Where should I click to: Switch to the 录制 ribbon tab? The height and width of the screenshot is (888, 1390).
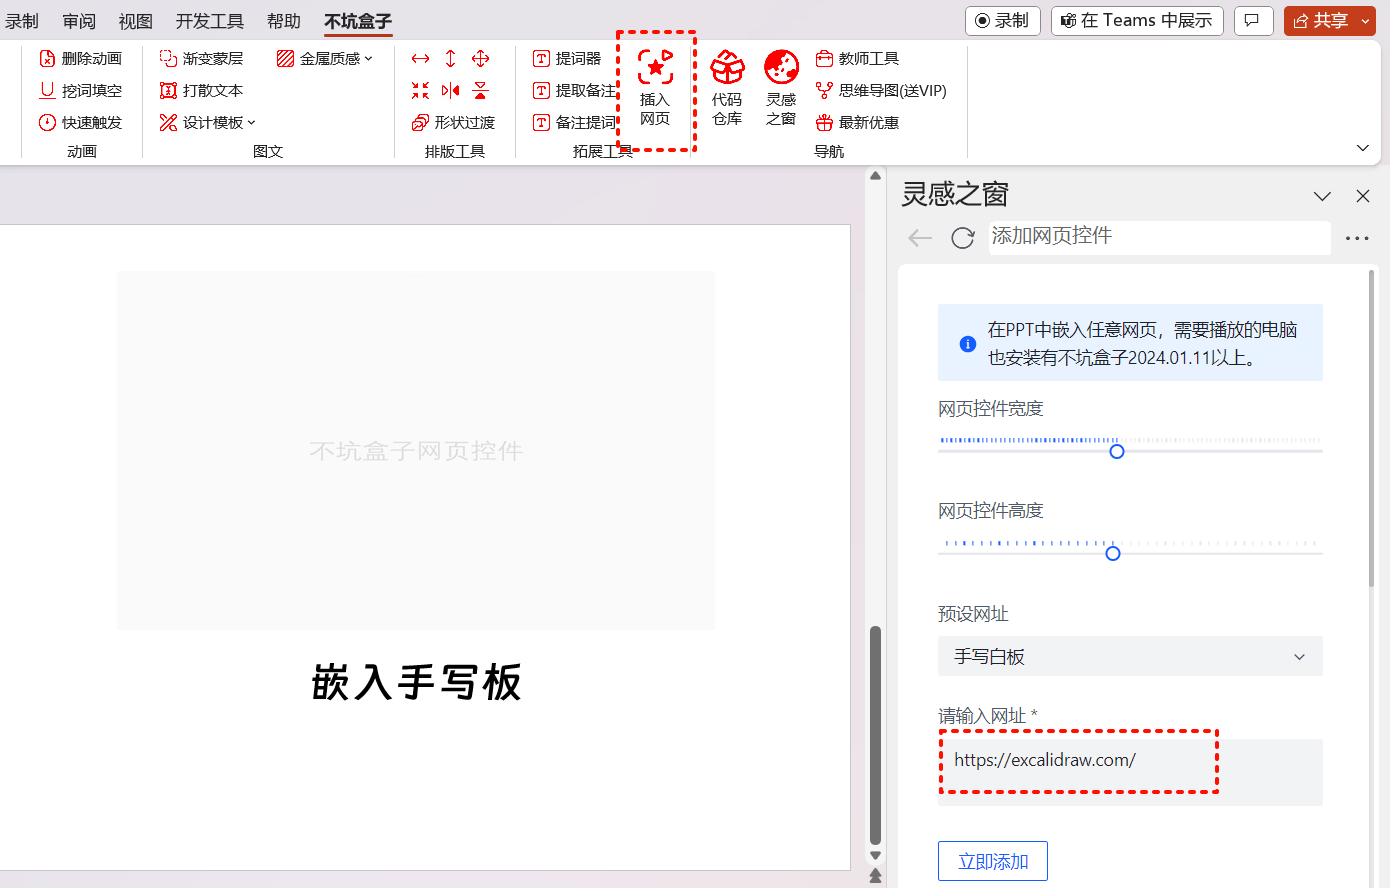coord(21,21)
